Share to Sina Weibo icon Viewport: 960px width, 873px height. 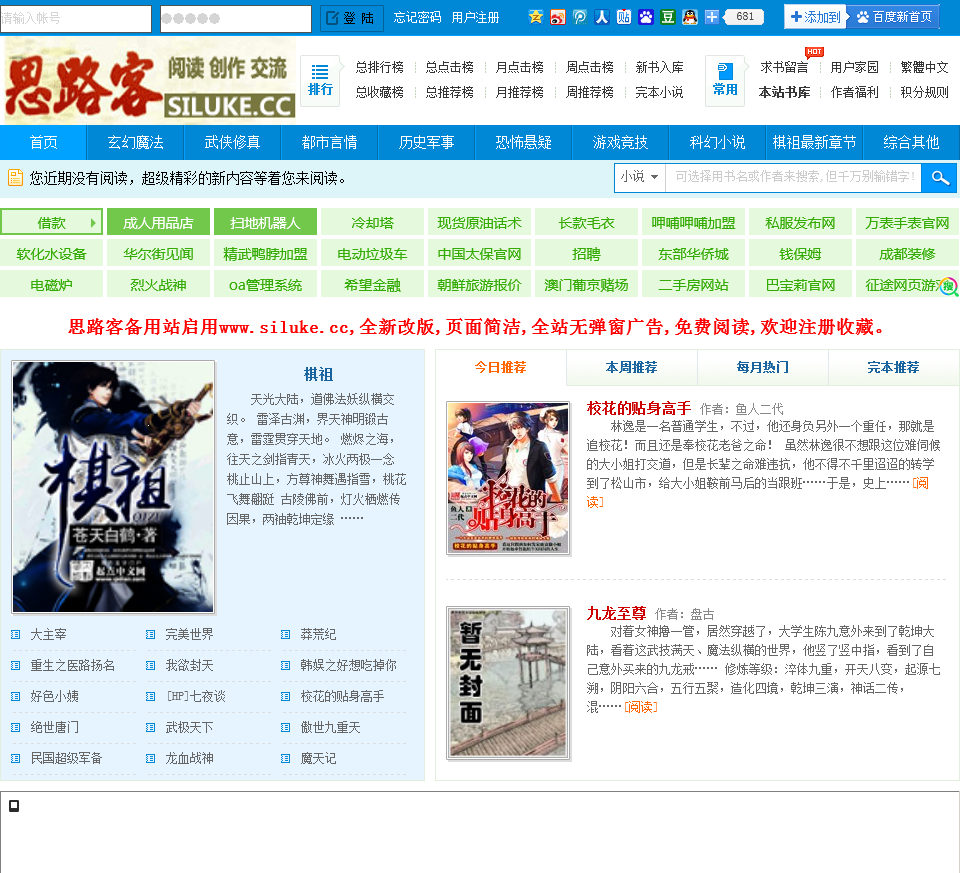pos(558,17)
